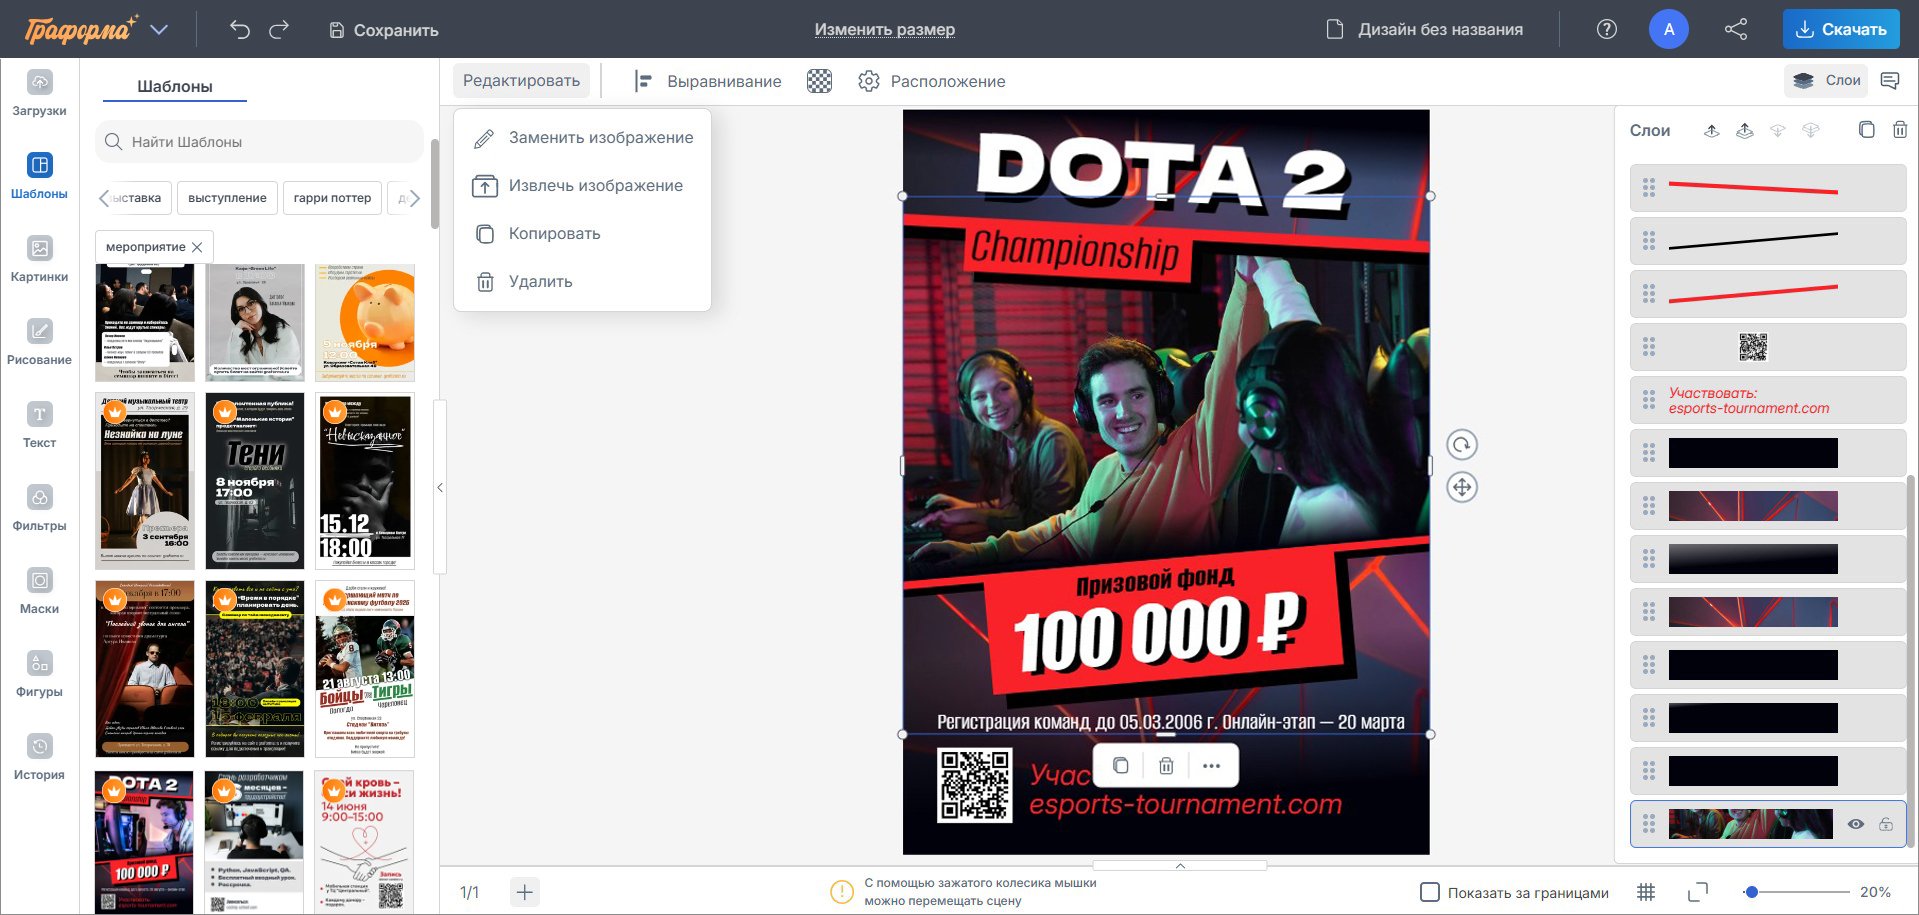Screen dimensions: 1919x915
Task: Open the Картинки images panel
Action: point(39,259)
